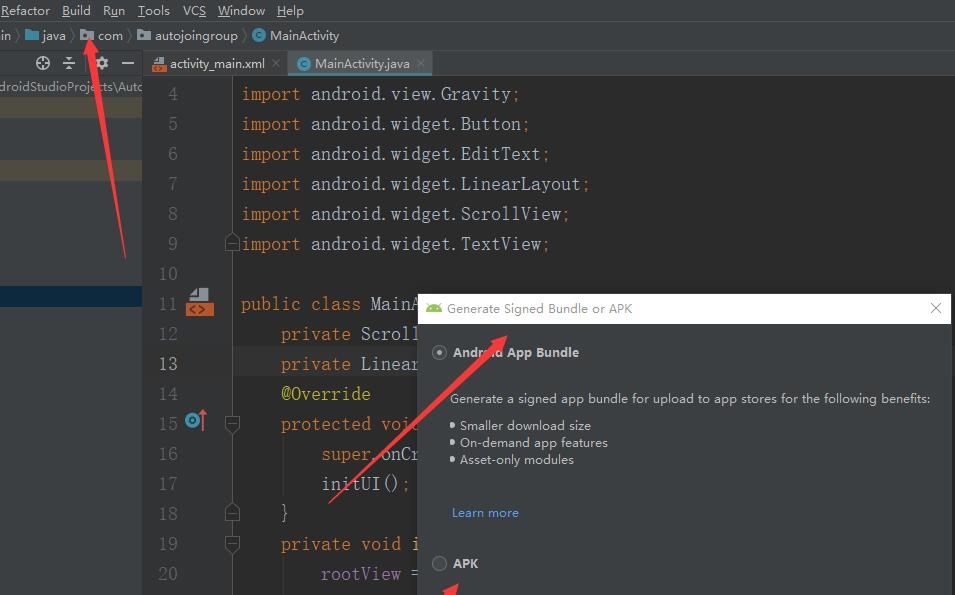
Task: Switch to the activity_main.xml tab
Action: click(216, 63)
